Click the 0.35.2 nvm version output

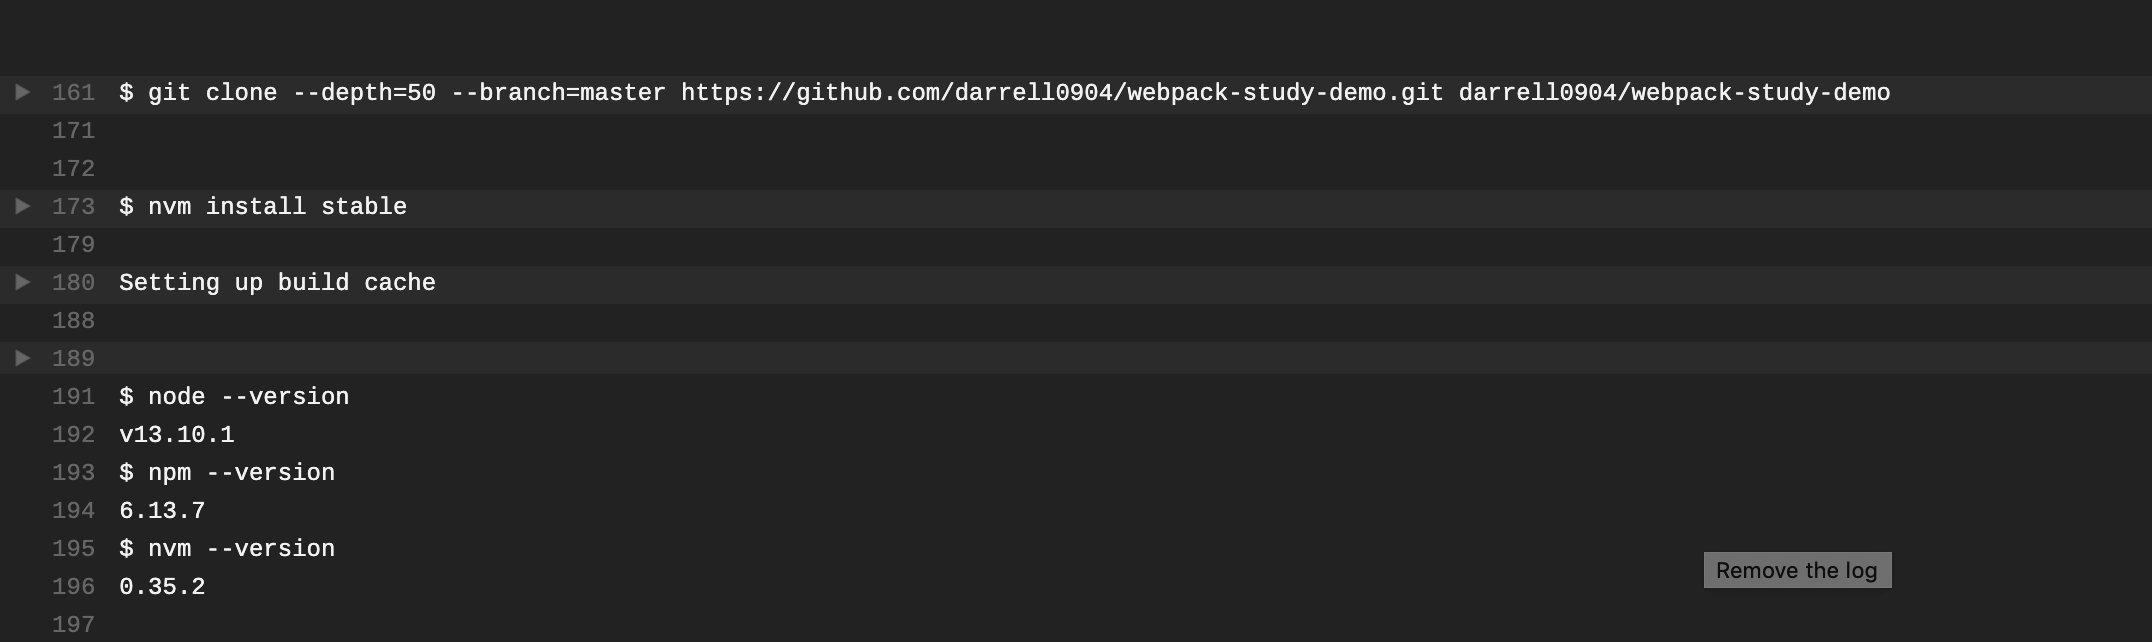(x=162, y=587)
